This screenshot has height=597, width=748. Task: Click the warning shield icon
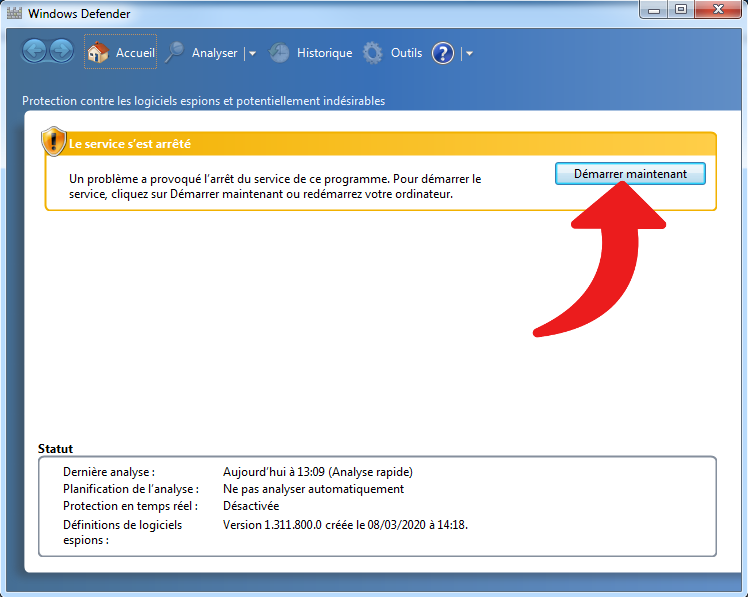pyautogui.click(x=53, y=141)
